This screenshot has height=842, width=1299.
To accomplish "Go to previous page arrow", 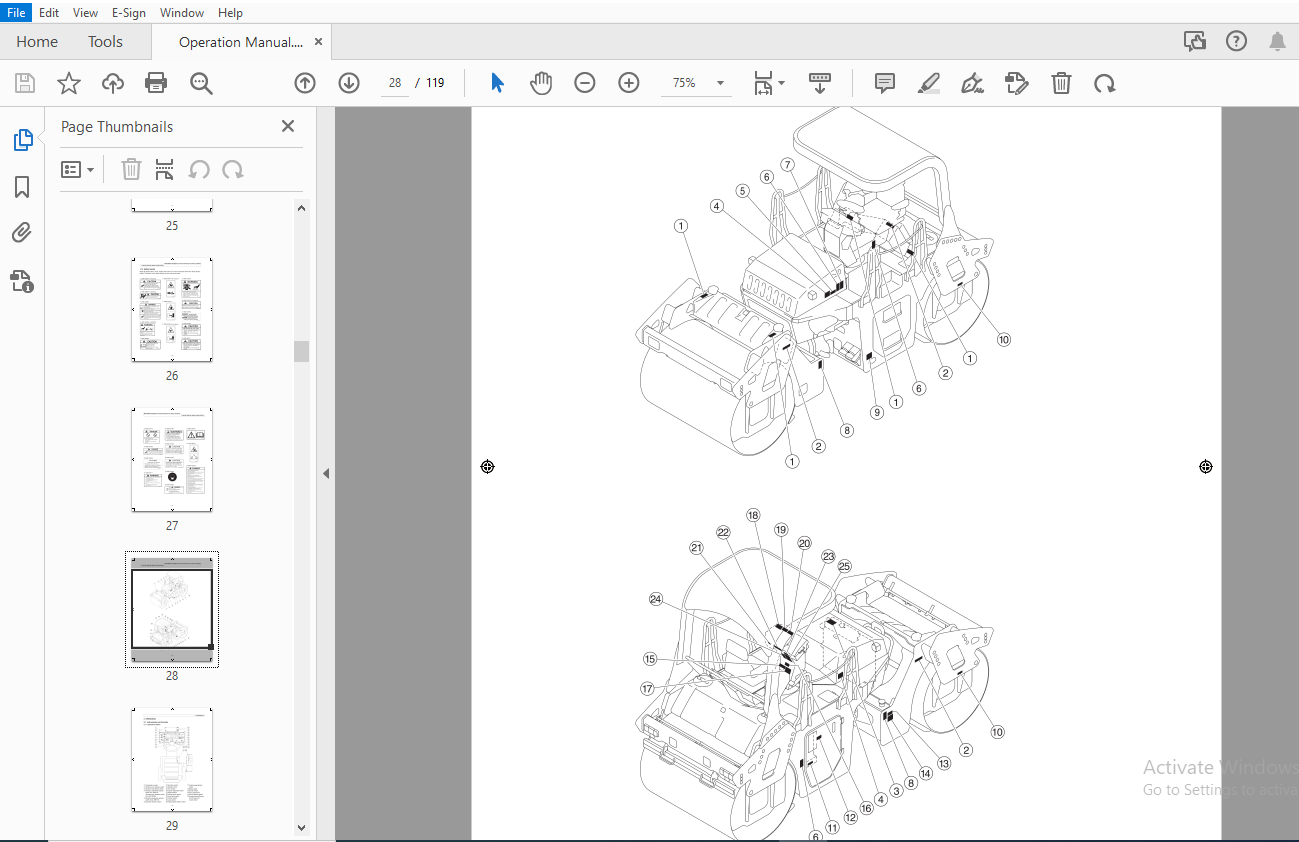I will (x=305, y=83).
